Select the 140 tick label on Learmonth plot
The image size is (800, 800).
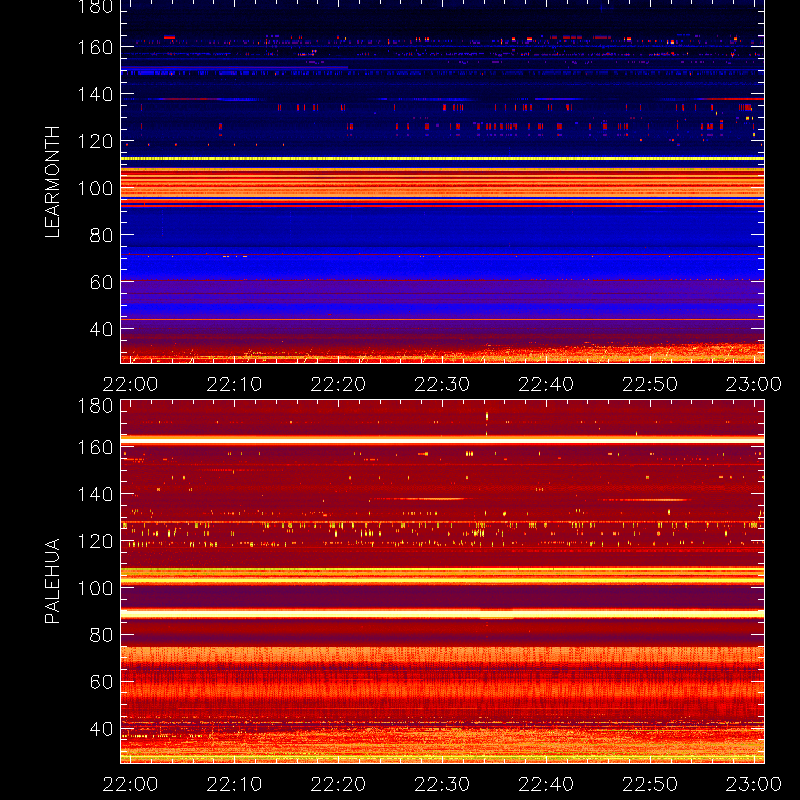(95, 94)
